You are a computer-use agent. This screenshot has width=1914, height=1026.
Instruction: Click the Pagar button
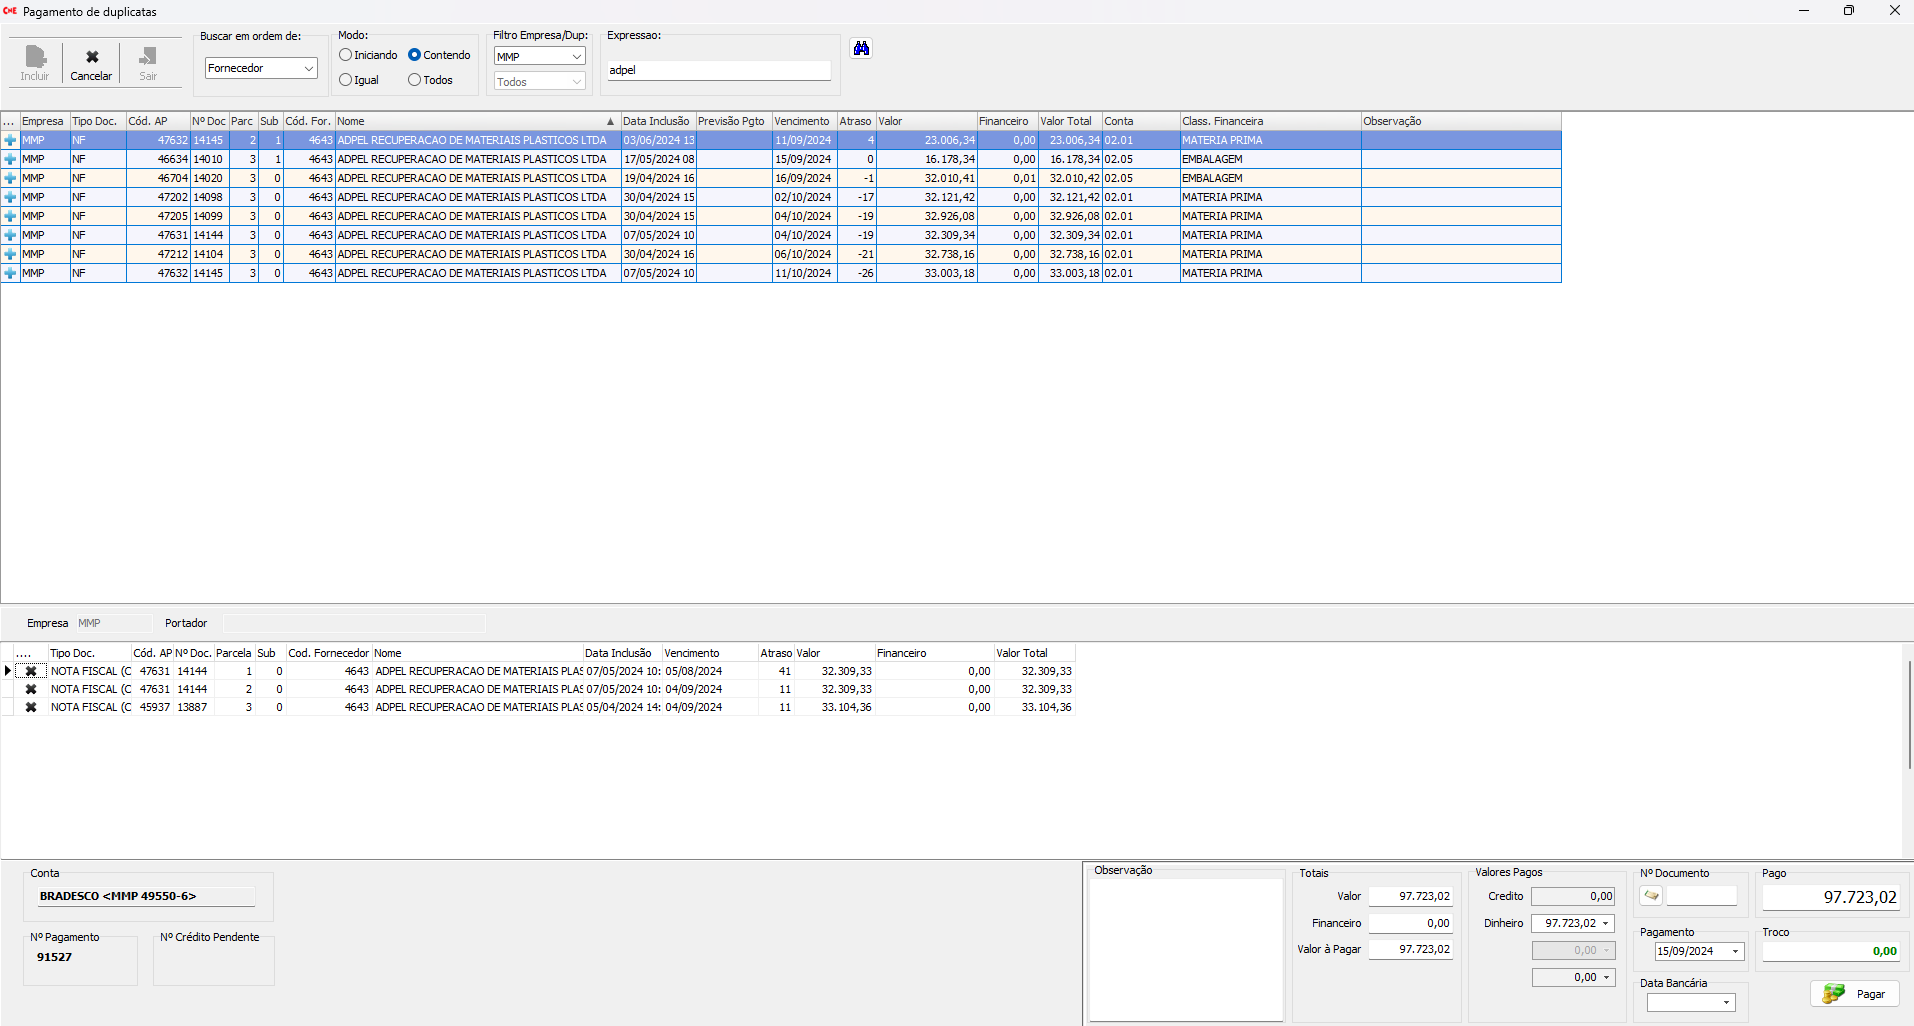tap(1855, 994)
